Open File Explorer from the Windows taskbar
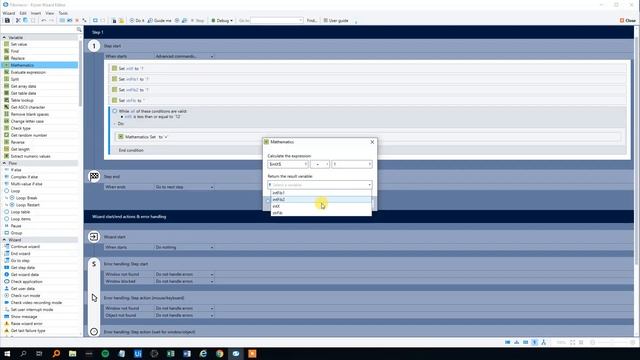Screen dimensions: 640x360 [x=72, y=353]
